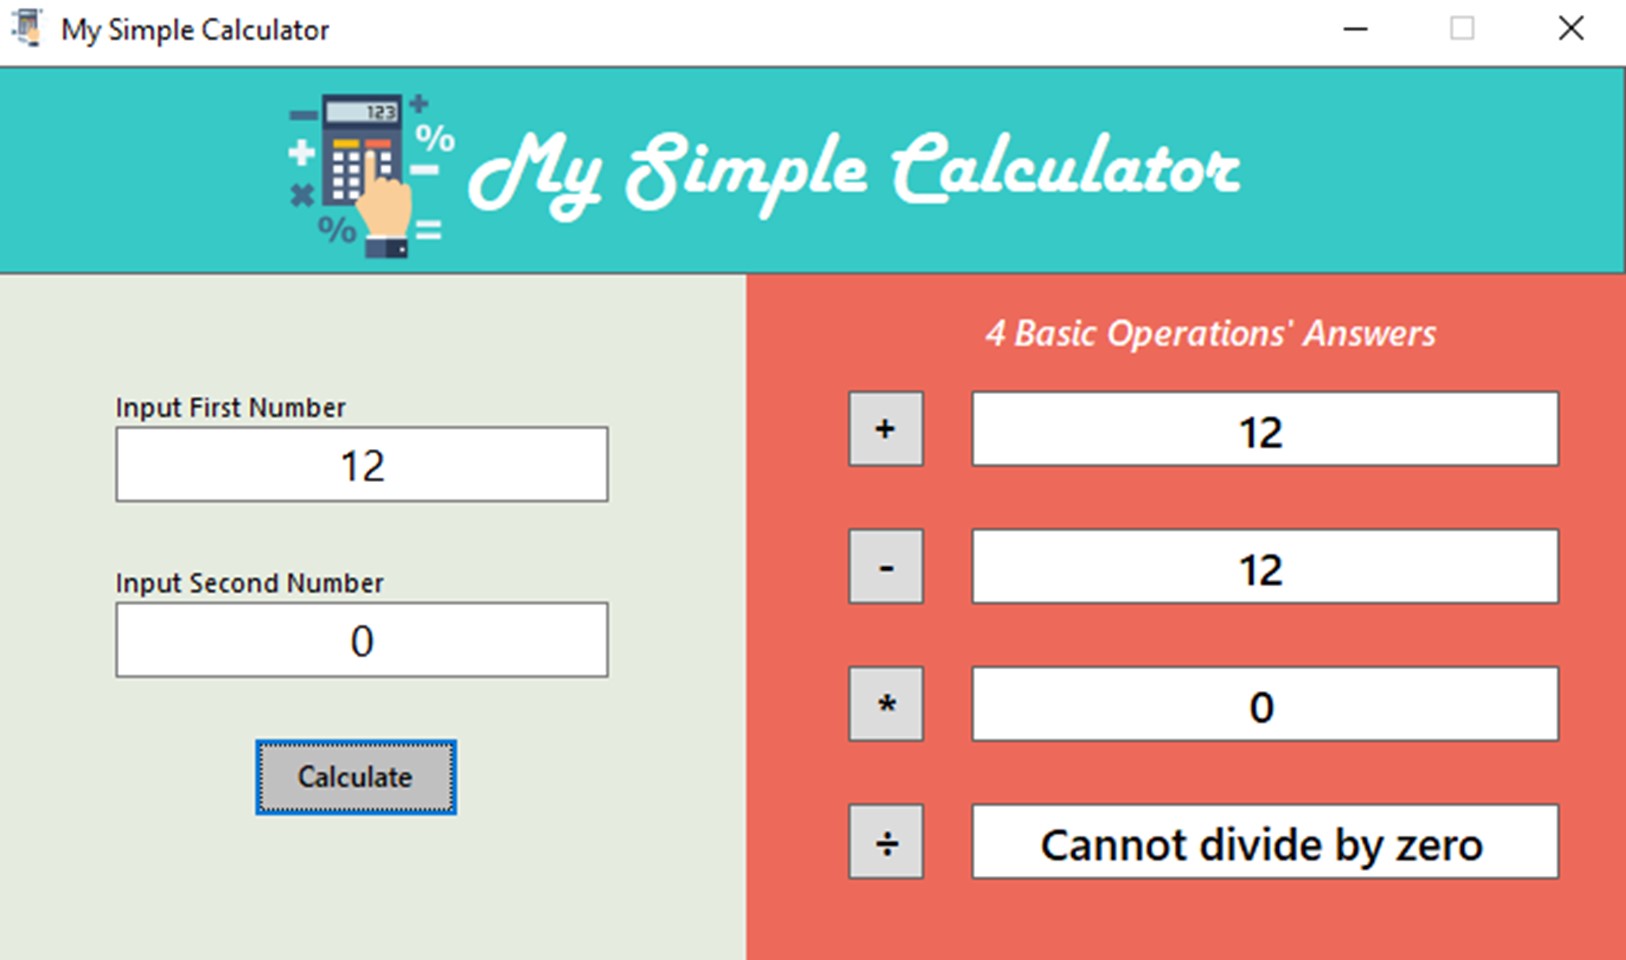Viewport: 1626px width, 960px height.
Task: Click the "4 Basic Operations' Answers" heading
Action: [1210, 333]
